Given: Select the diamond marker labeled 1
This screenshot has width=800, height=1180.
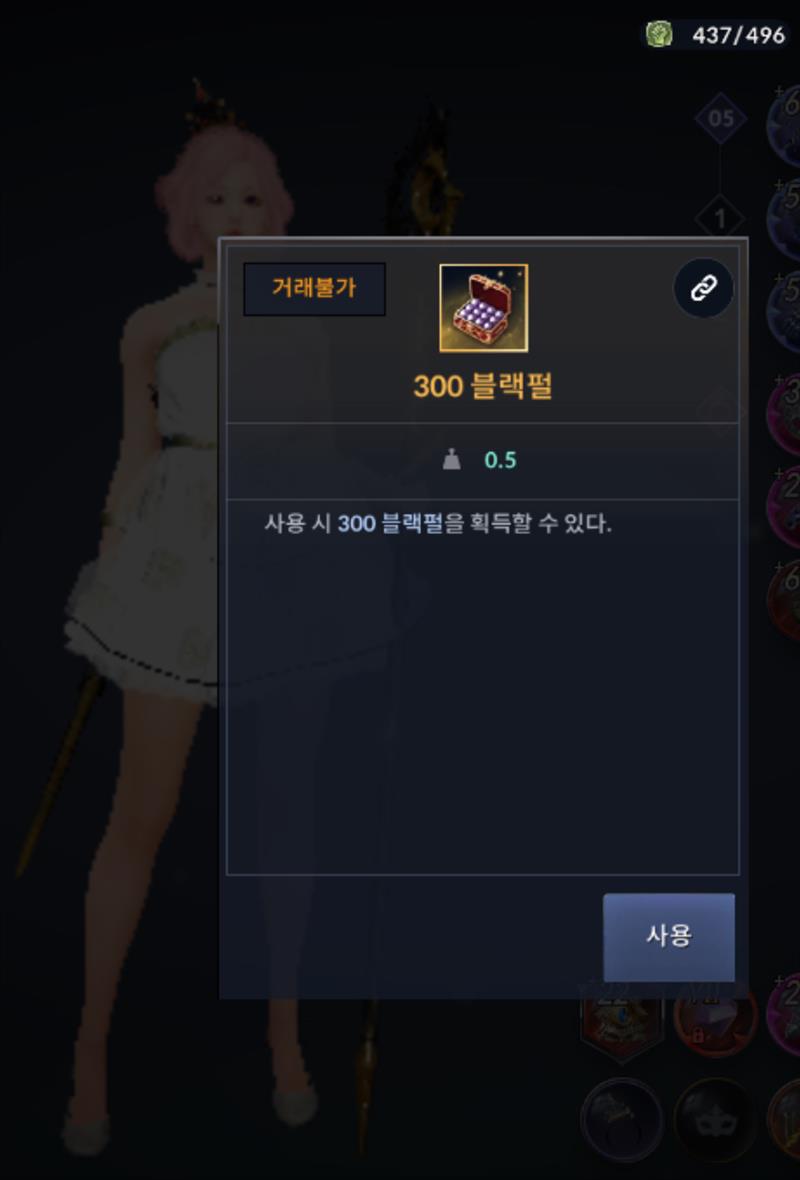Looking at the screenshot, I should (x=720, y=219).
